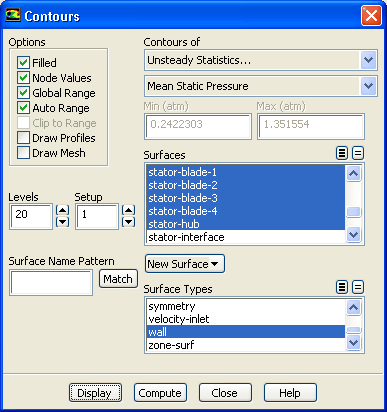Select stator-blade-1 in Surfaces list

[246, 172]
